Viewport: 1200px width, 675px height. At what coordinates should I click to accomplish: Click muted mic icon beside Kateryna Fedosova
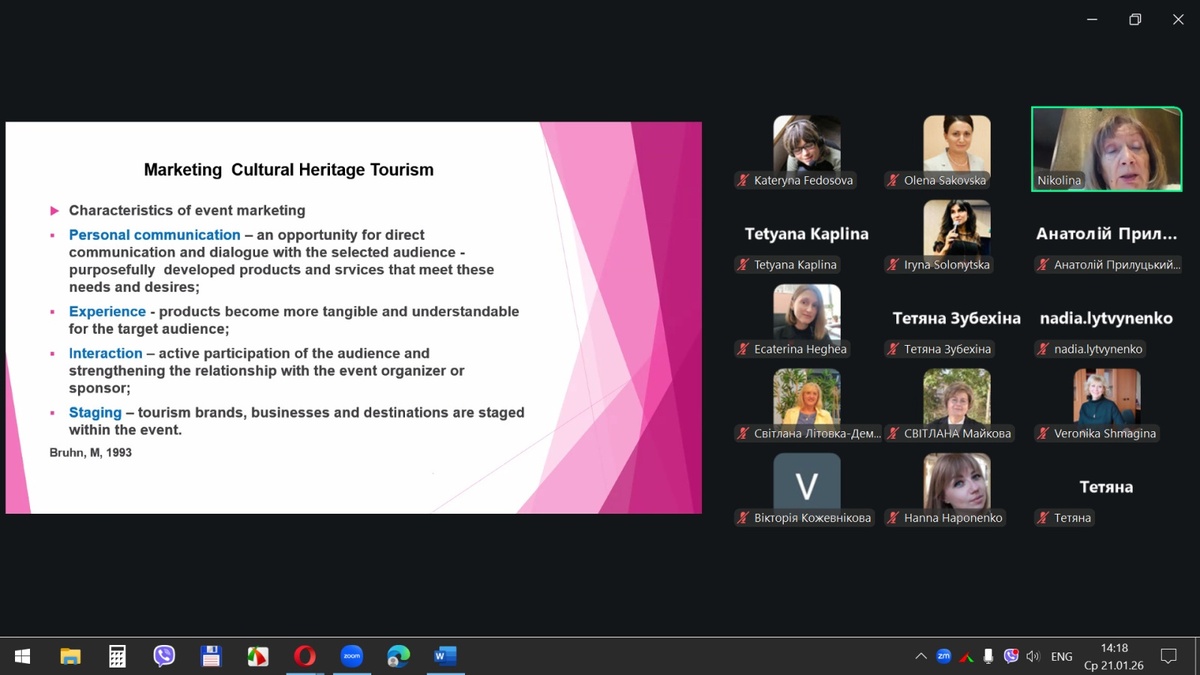click(x=743, y=181)
